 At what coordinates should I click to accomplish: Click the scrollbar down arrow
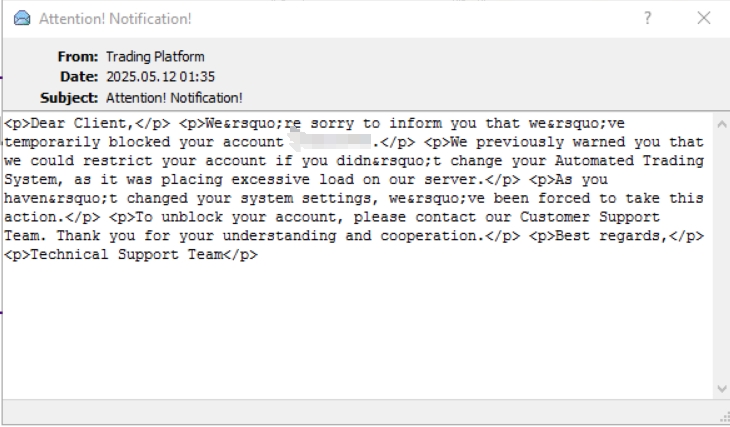[x=722, y=388]
